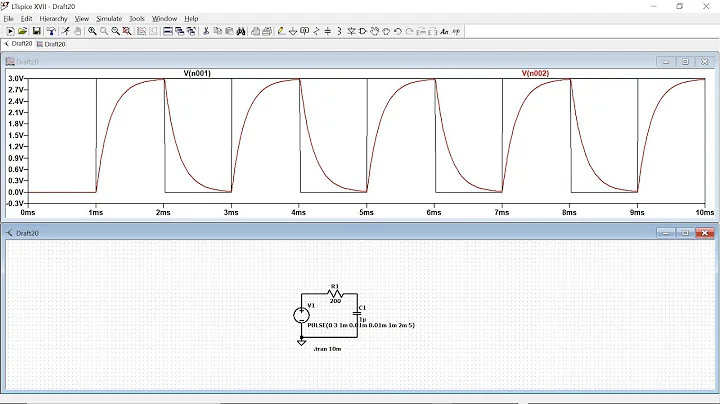Click the Copy icon in toolbar
Screen dimensions: 720x404
218,31
